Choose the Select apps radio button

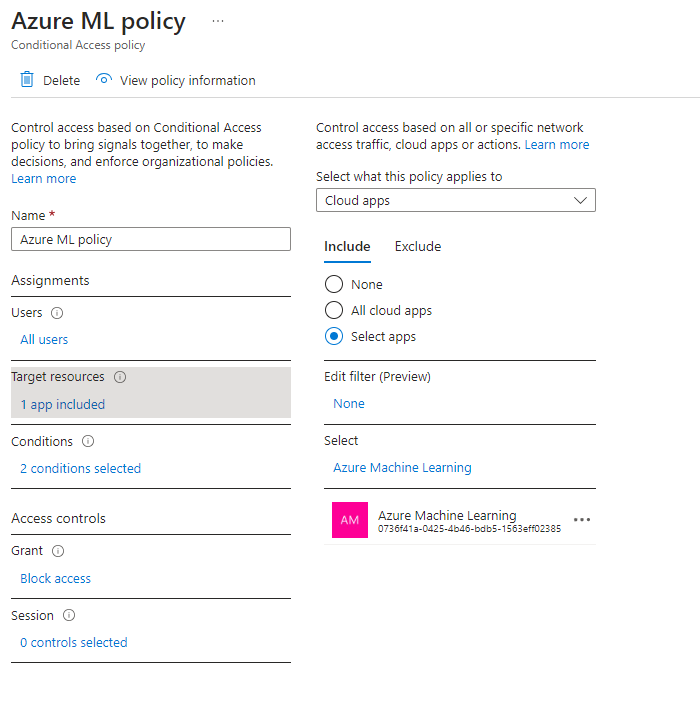[x=334, y=337]
